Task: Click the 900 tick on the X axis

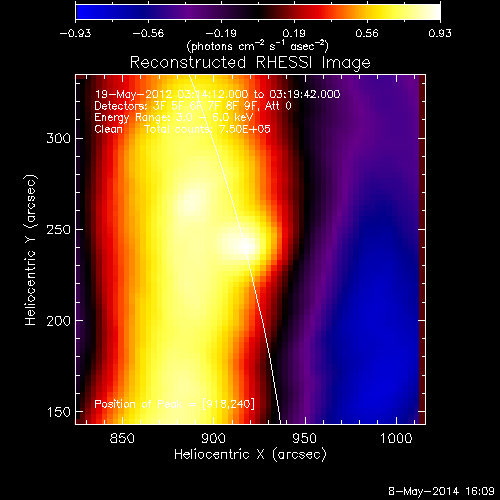Action: pos(213,438)
